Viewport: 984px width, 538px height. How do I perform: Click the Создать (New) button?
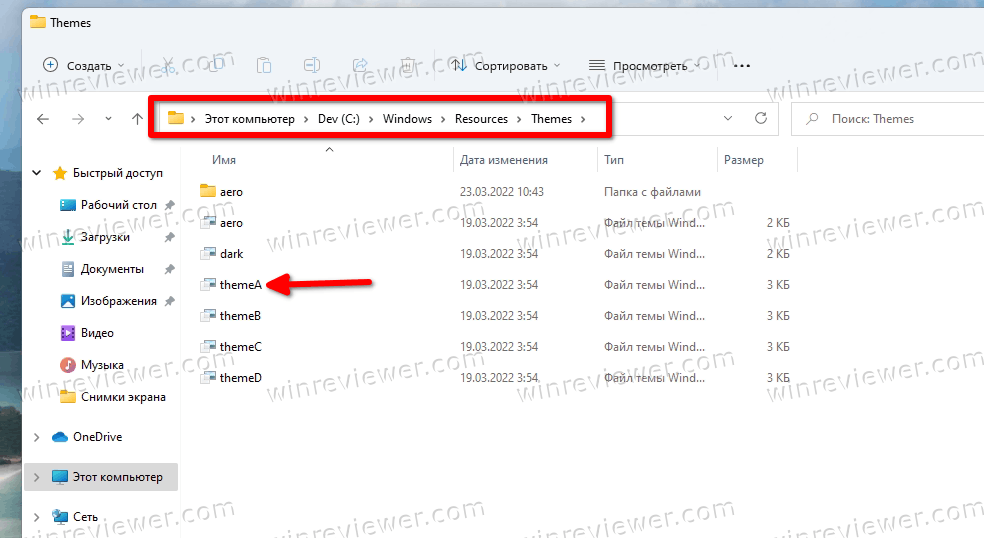pyautogui.click(x=83, y=65)
